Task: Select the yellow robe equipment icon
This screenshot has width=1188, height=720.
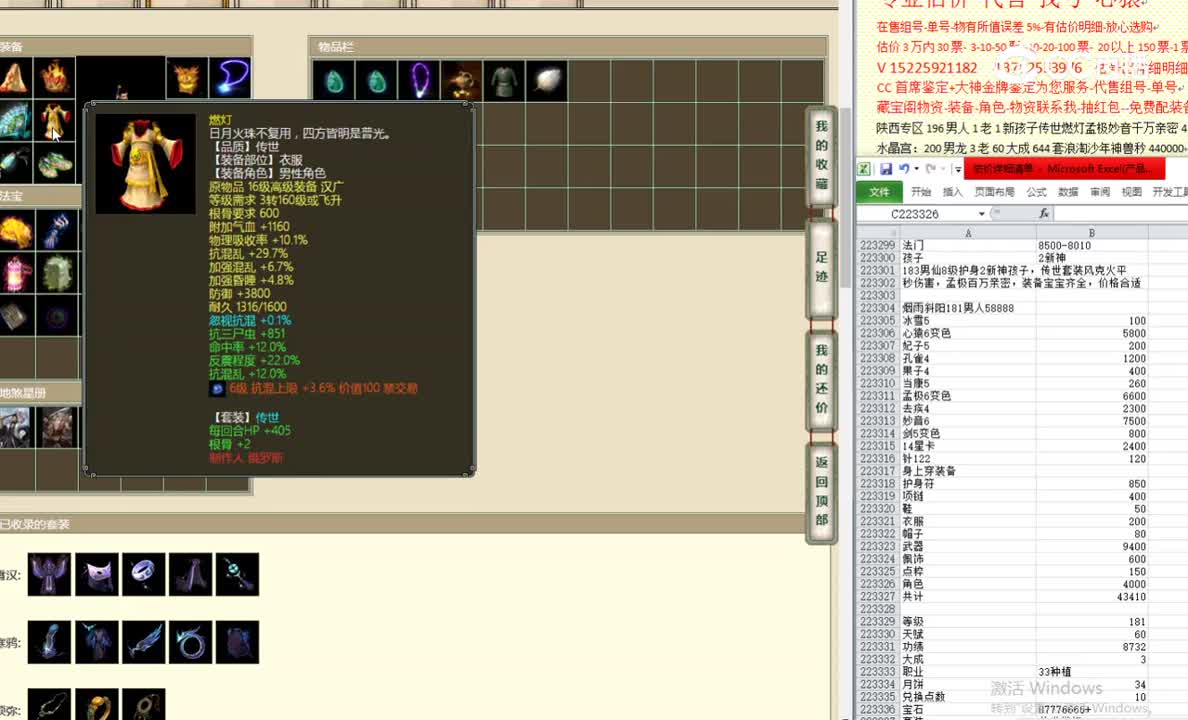Action: click(54, 121)
